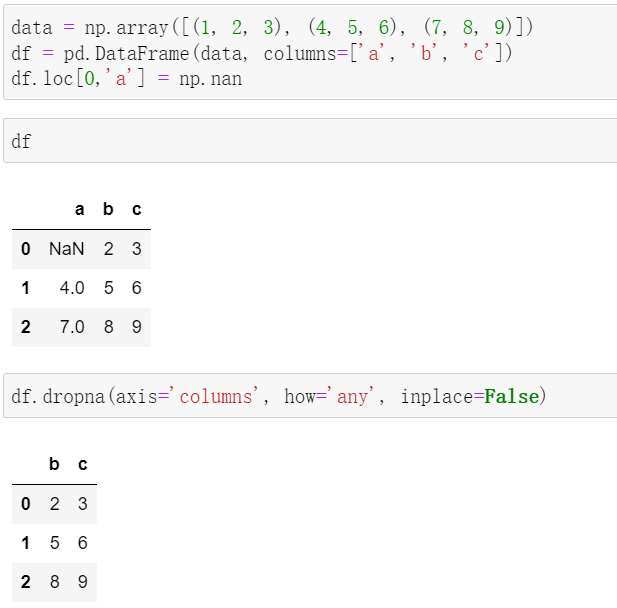Click np.nan in the first code cell
The image size is (617, 608).
[210, 78]
